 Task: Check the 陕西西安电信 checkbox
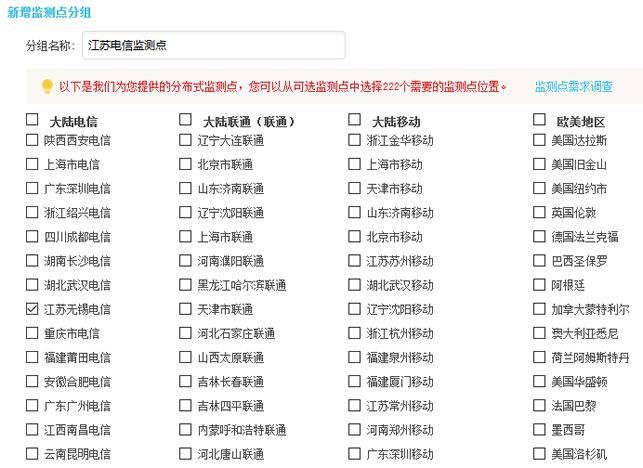(x=33, y=140)
